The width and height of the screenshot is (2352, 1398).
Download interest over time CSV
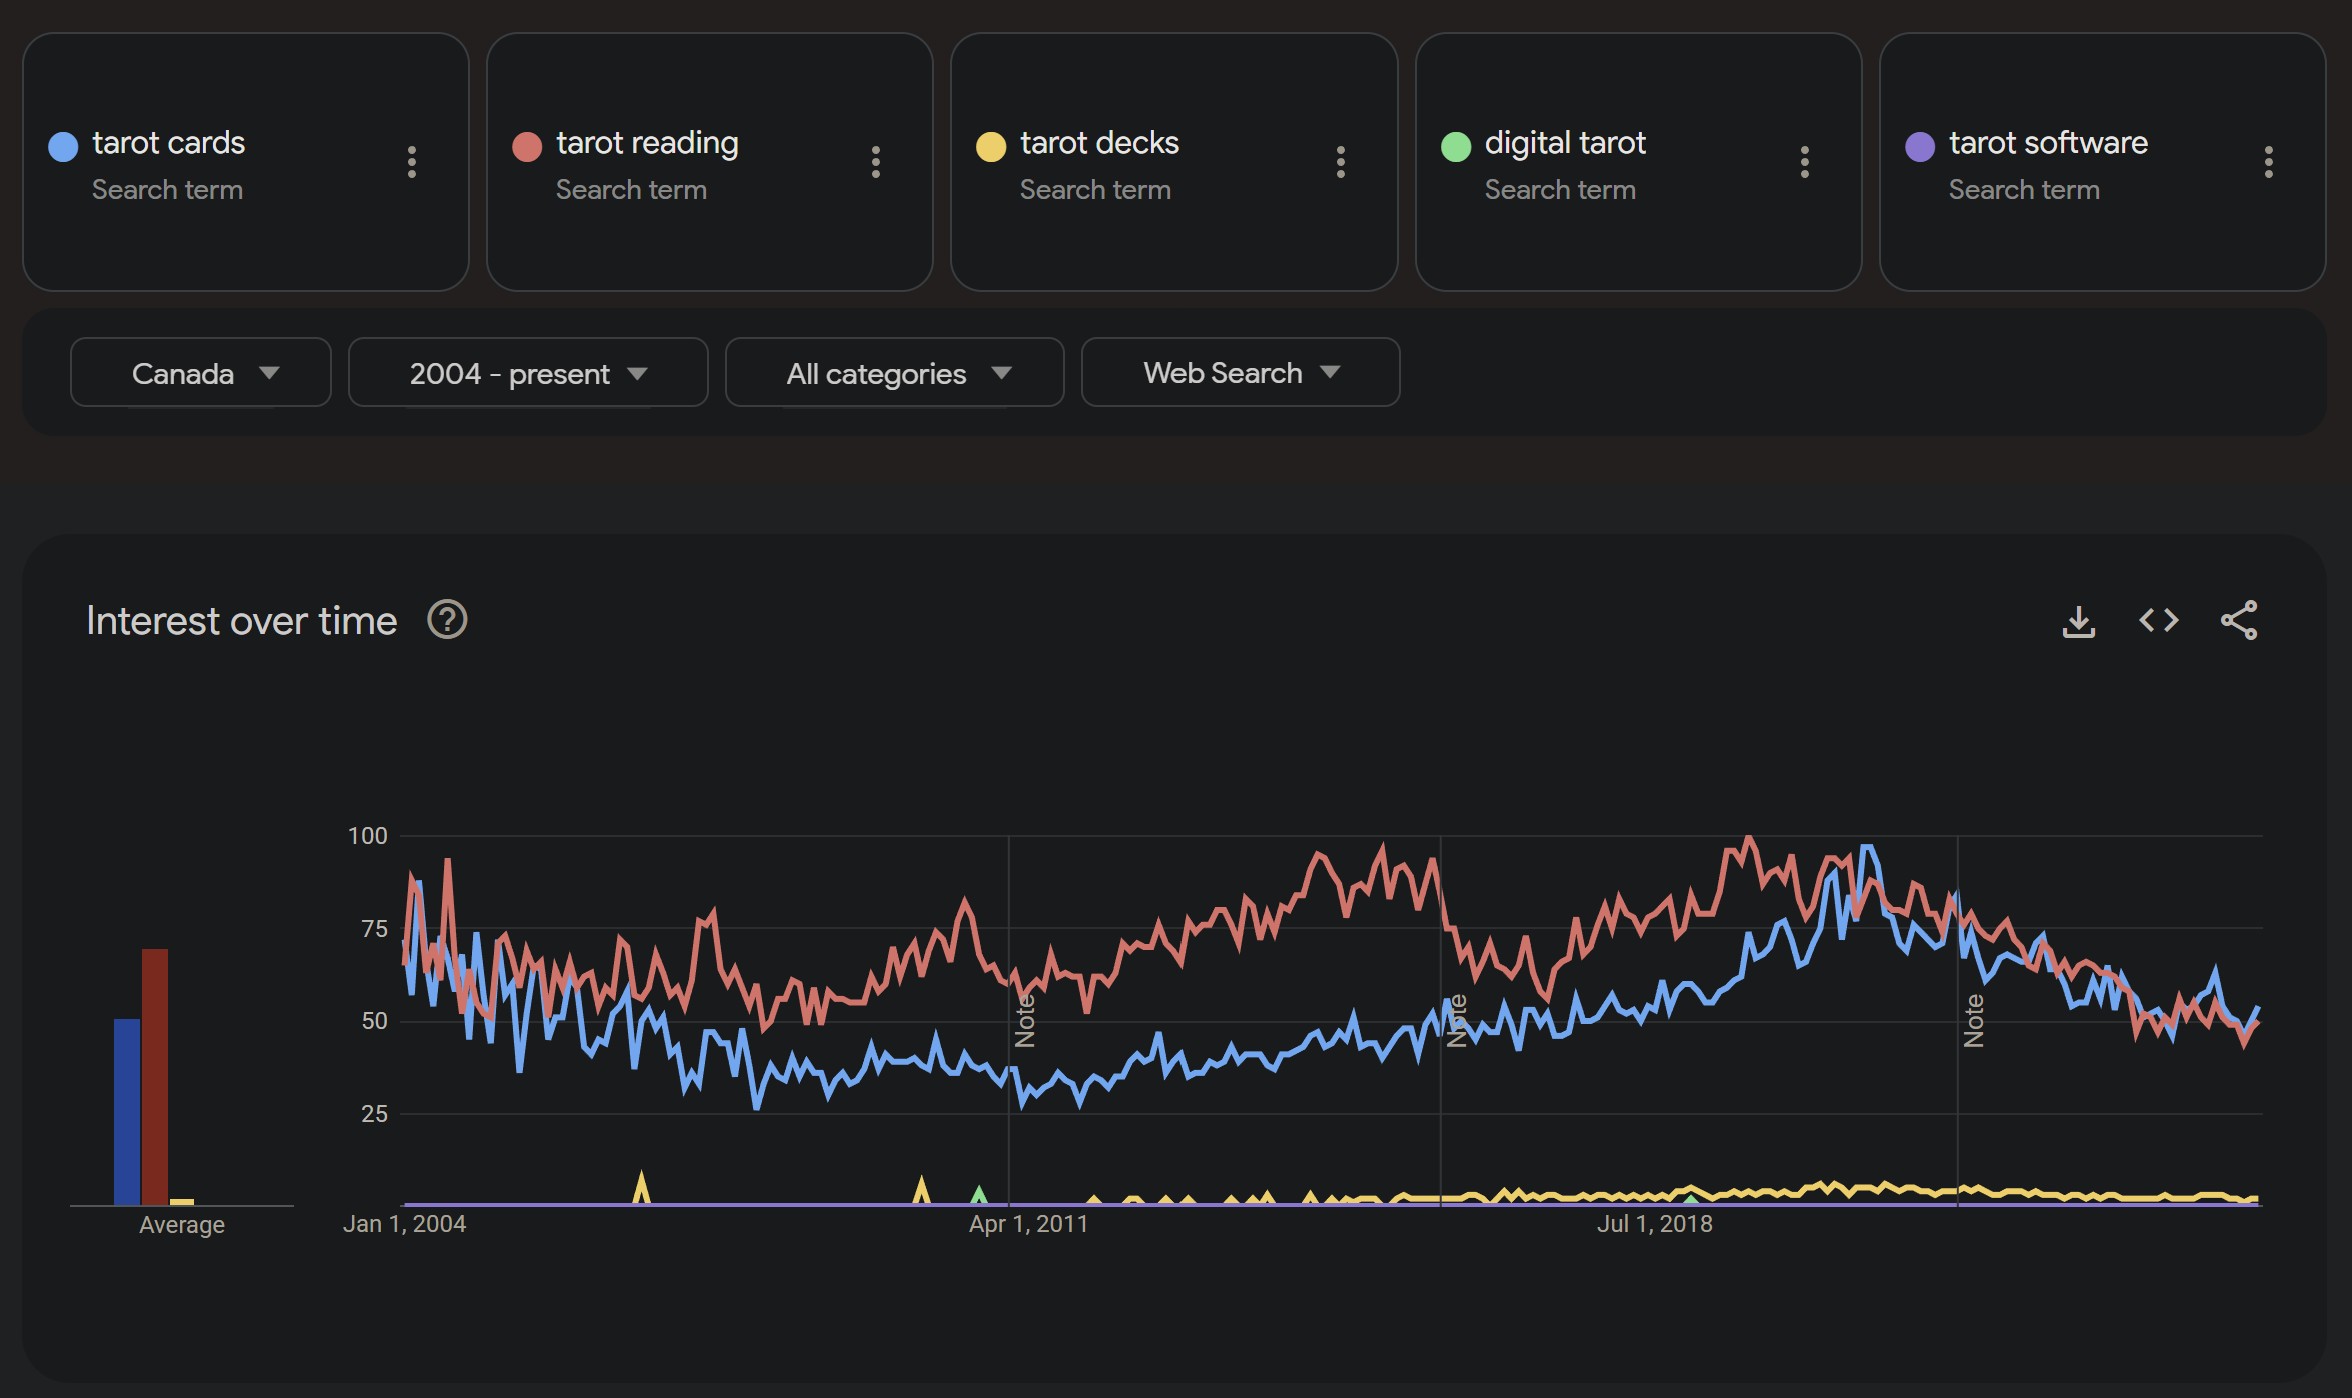(2078, 621)
